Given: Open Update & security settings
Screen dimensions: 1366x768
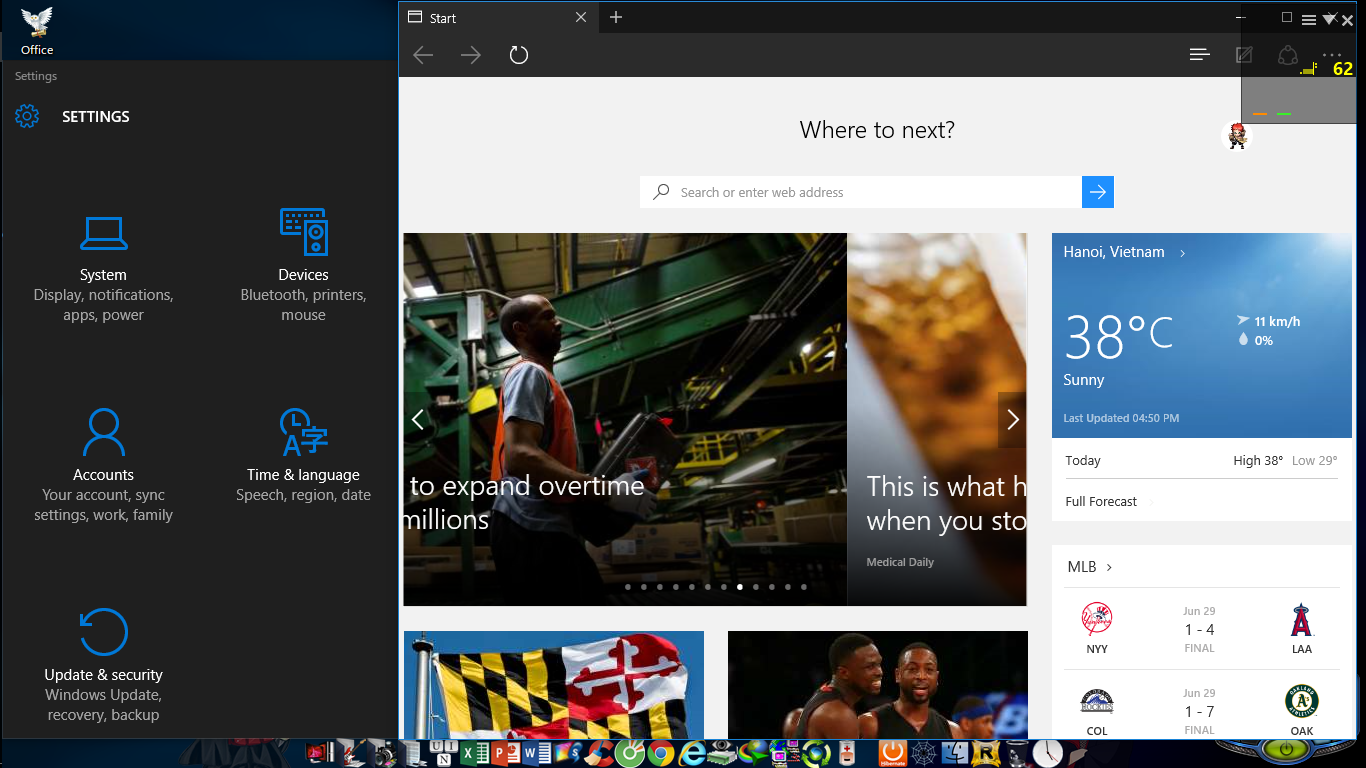Looking at the screenshot, I should [x=103, y=666].
